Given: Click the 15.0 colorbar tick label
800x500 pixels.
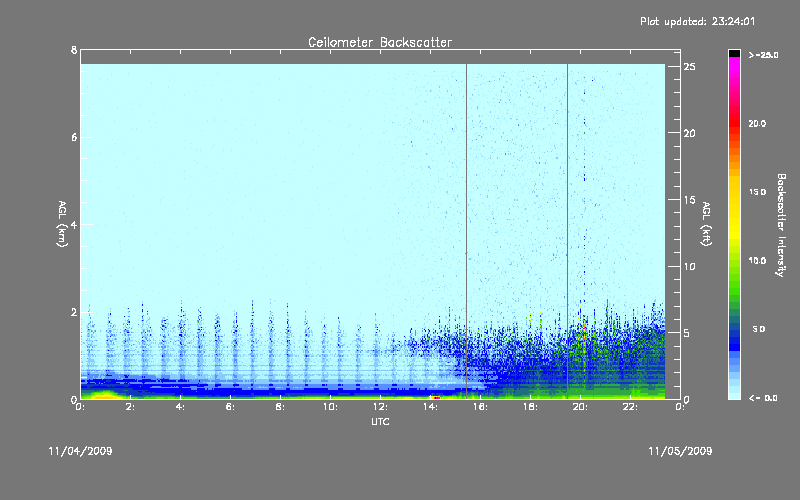Looking at the screenshot, I should (757, 192).
